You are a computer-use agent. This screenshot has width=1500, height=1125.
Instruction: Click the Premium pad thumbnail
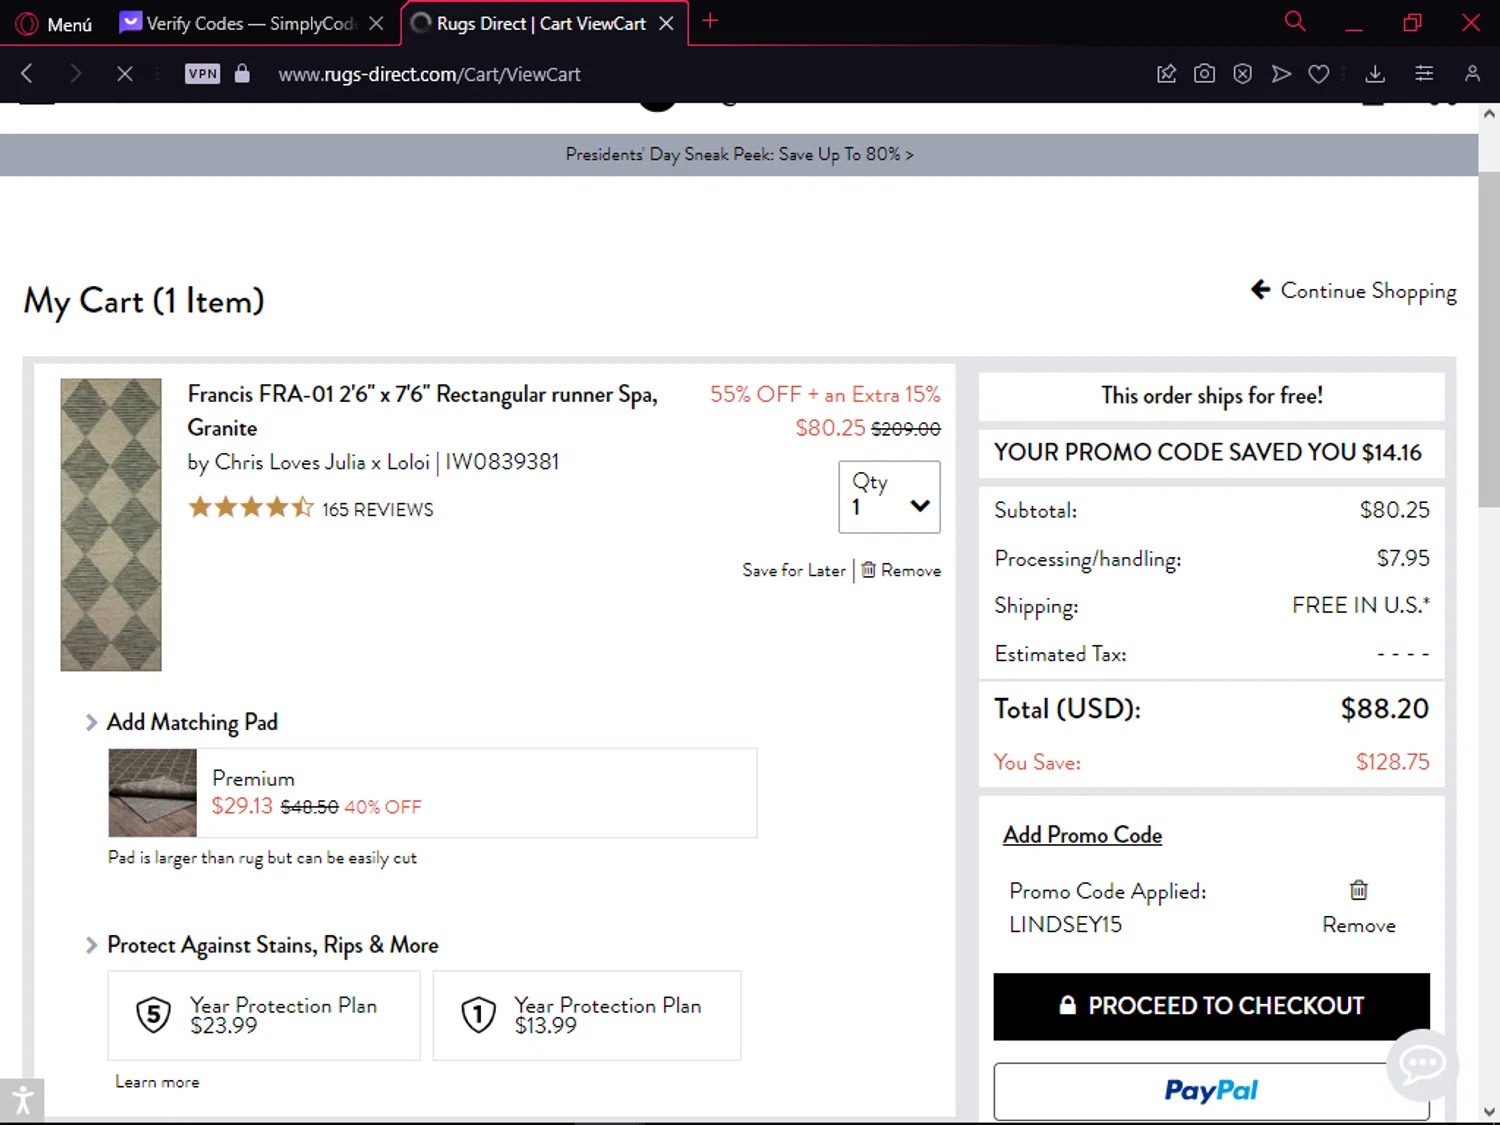(153, 793)
